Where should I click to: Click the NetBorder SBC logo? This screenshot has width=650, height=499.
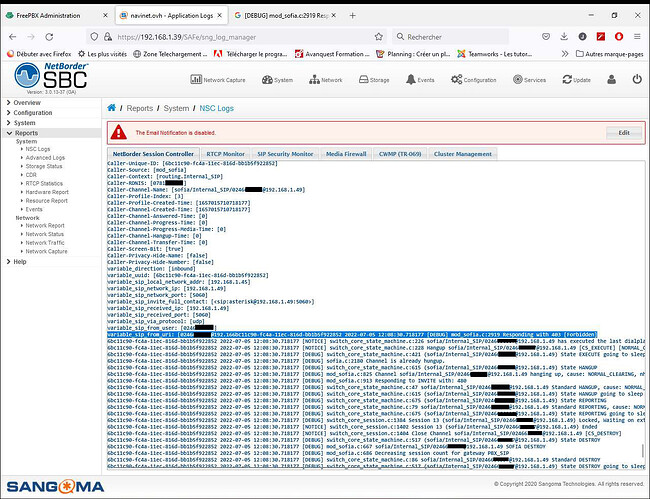(51, 76)
